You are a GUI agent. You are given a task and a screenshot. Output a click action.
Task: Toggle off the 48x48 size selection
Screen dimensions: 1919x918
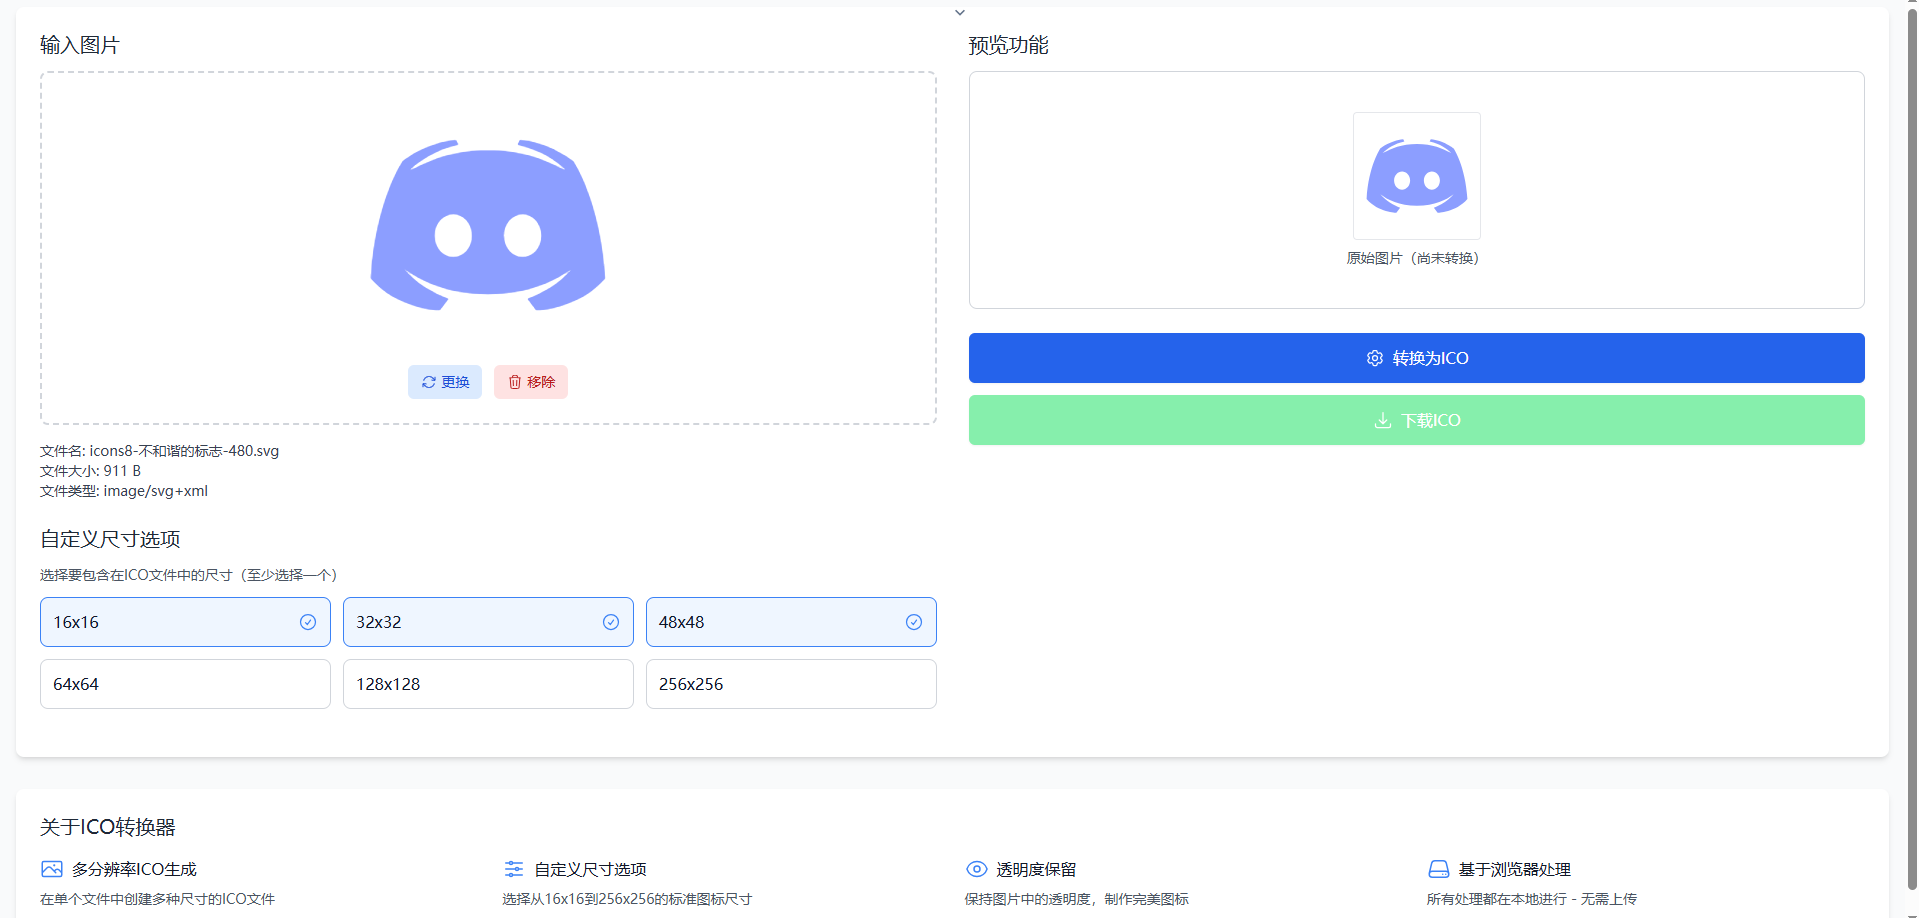(x=913, y=621)
